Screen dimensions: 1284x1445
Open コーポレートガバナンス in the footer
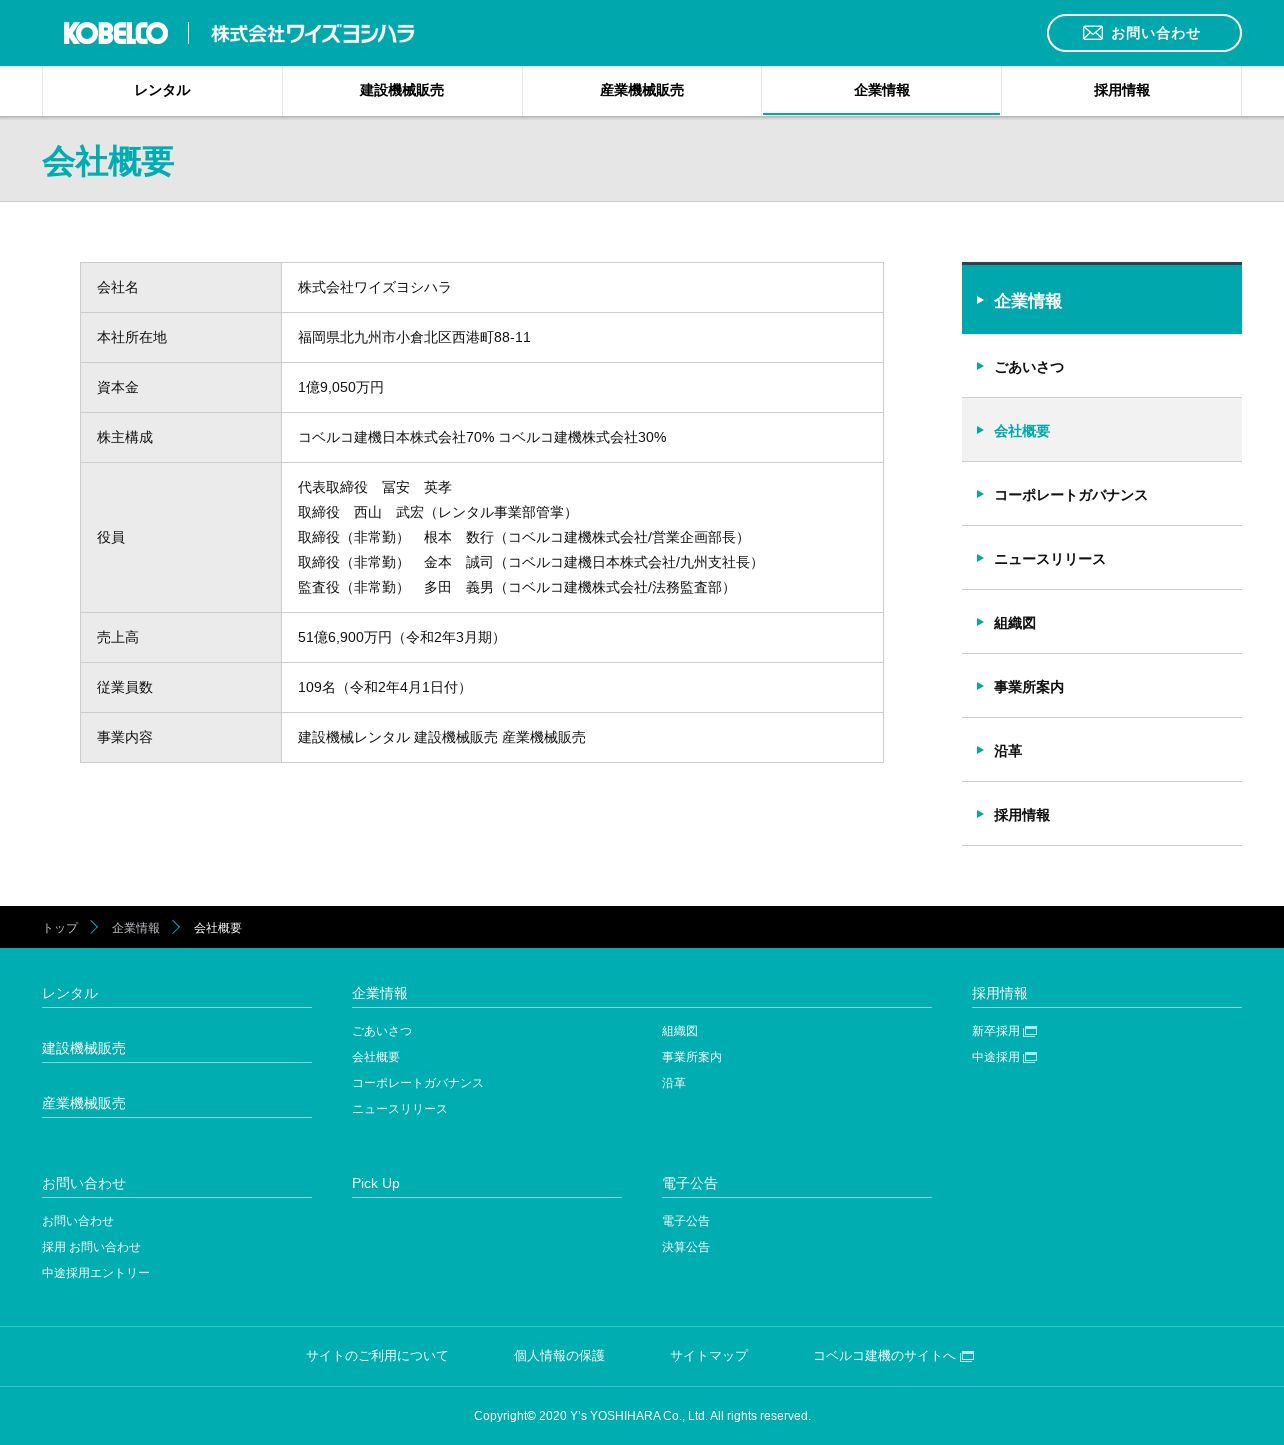tap(418, 1083)
